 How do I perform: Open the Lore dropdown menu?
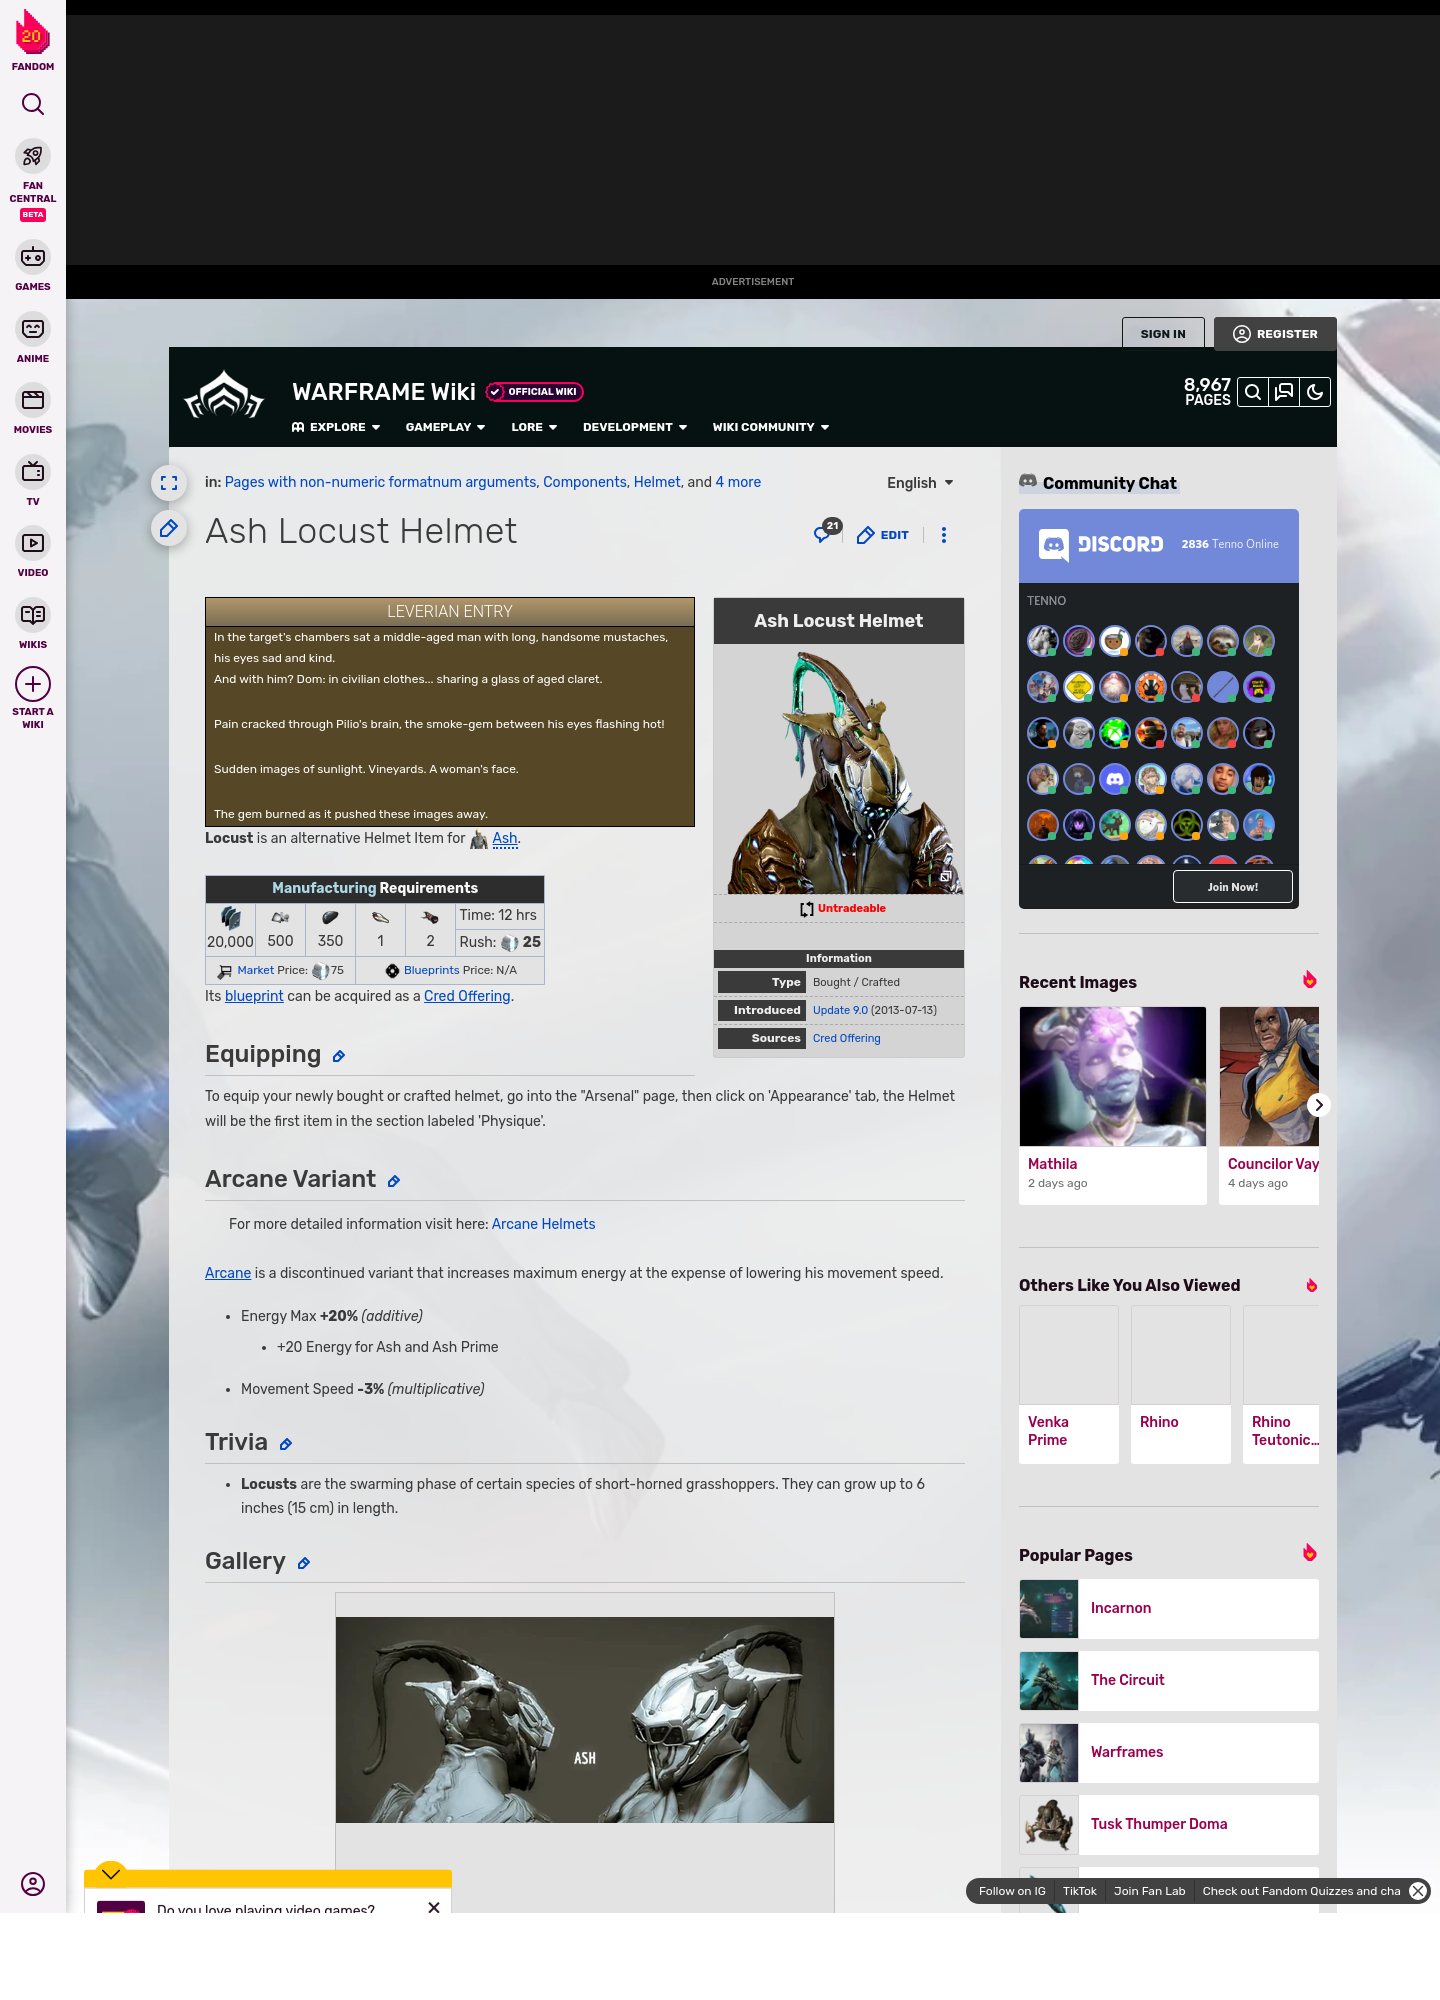point(534,427)
